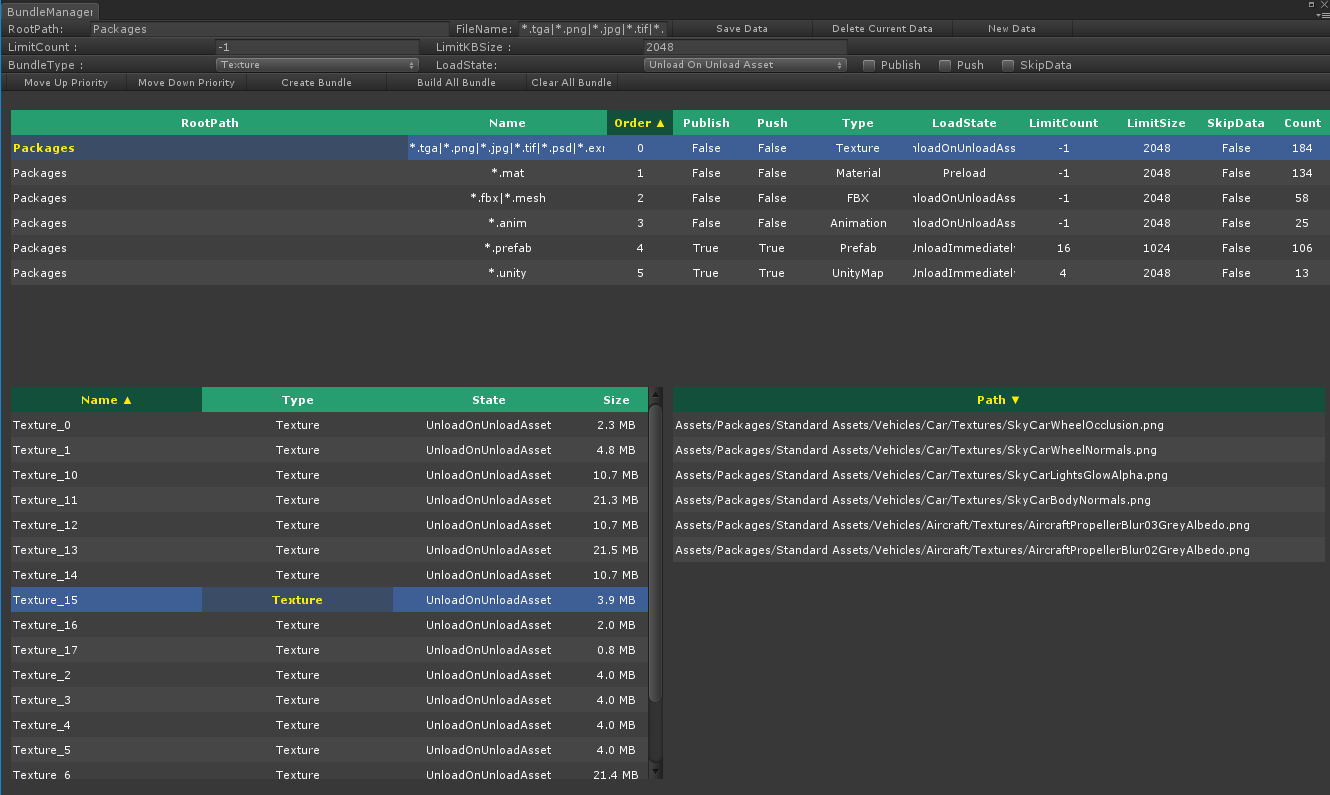
Task: Click the scrollbar up arrow in bundle list
Action: (655, 396)
